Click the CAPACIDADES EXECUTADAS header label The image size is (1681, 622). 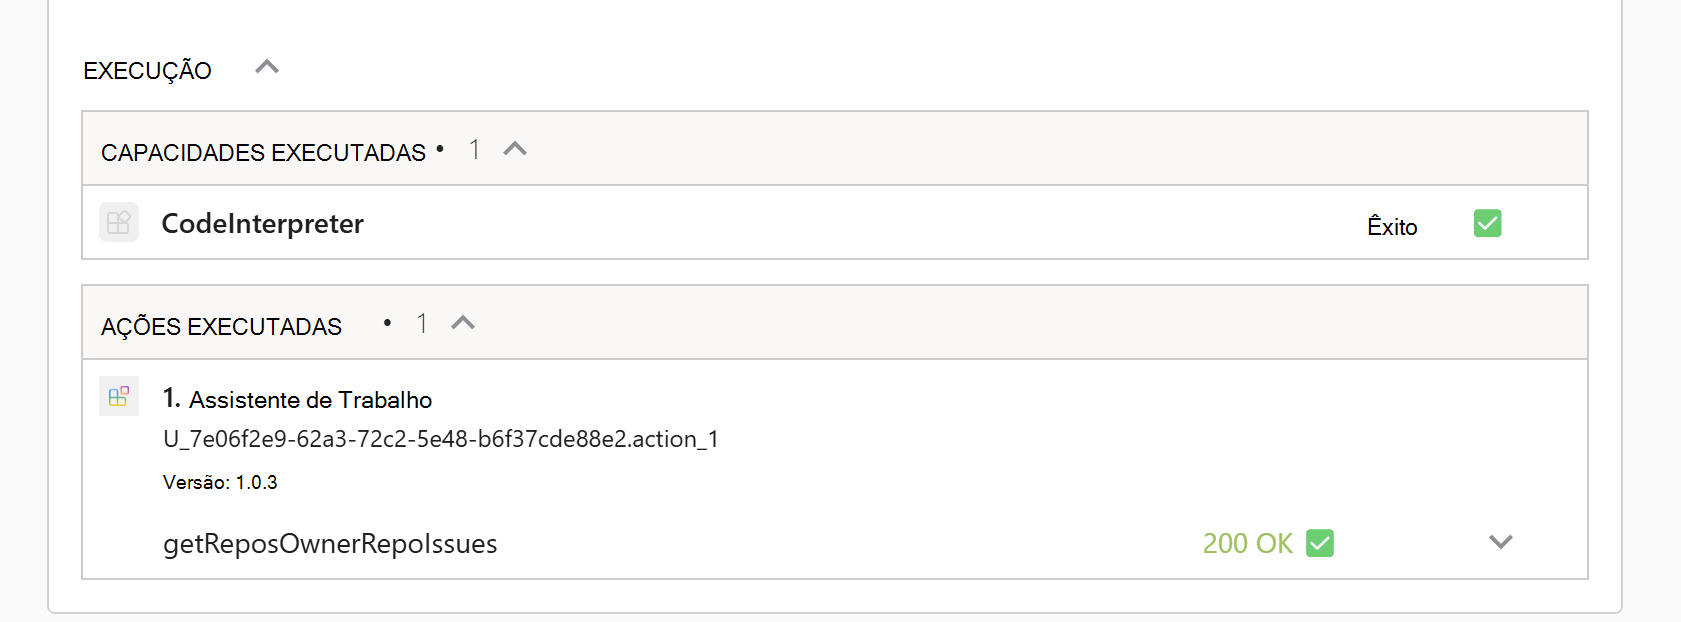click(263, 153)
